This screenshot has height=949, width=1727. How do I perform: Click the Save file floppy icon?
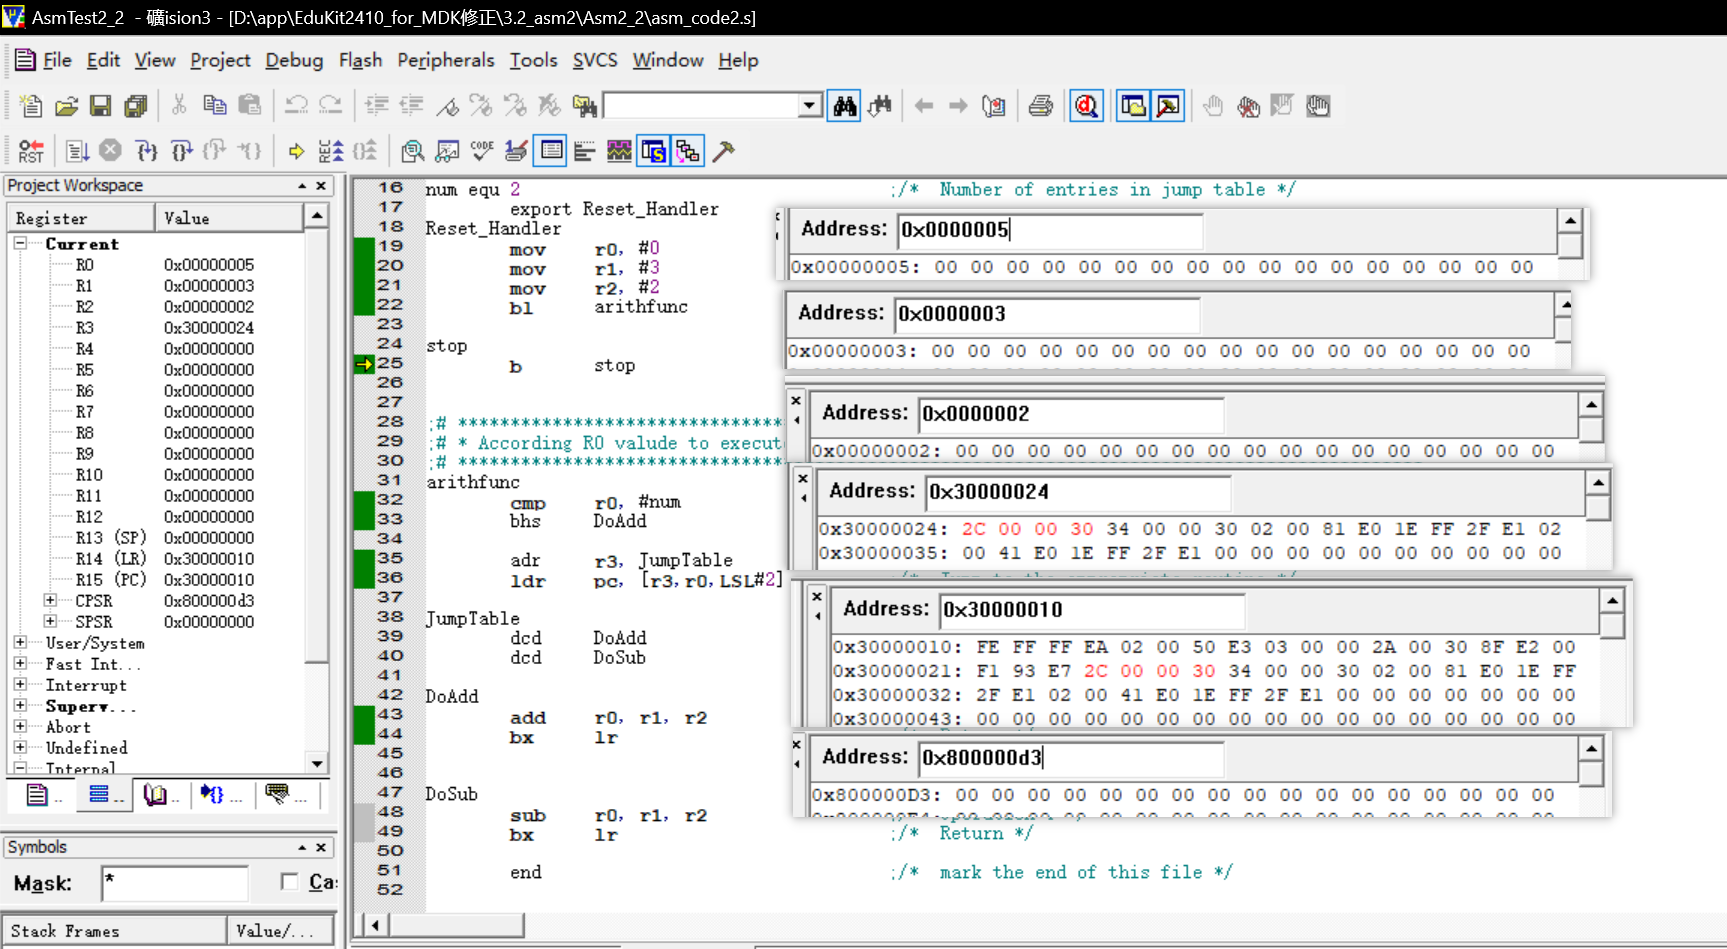pyautogui.click(x=100, y=106)
